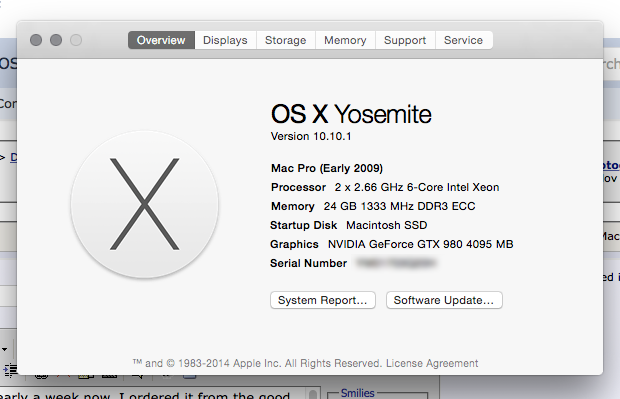
Task: Open System Report
Action: pyautogui.click(x=323, y=300)
